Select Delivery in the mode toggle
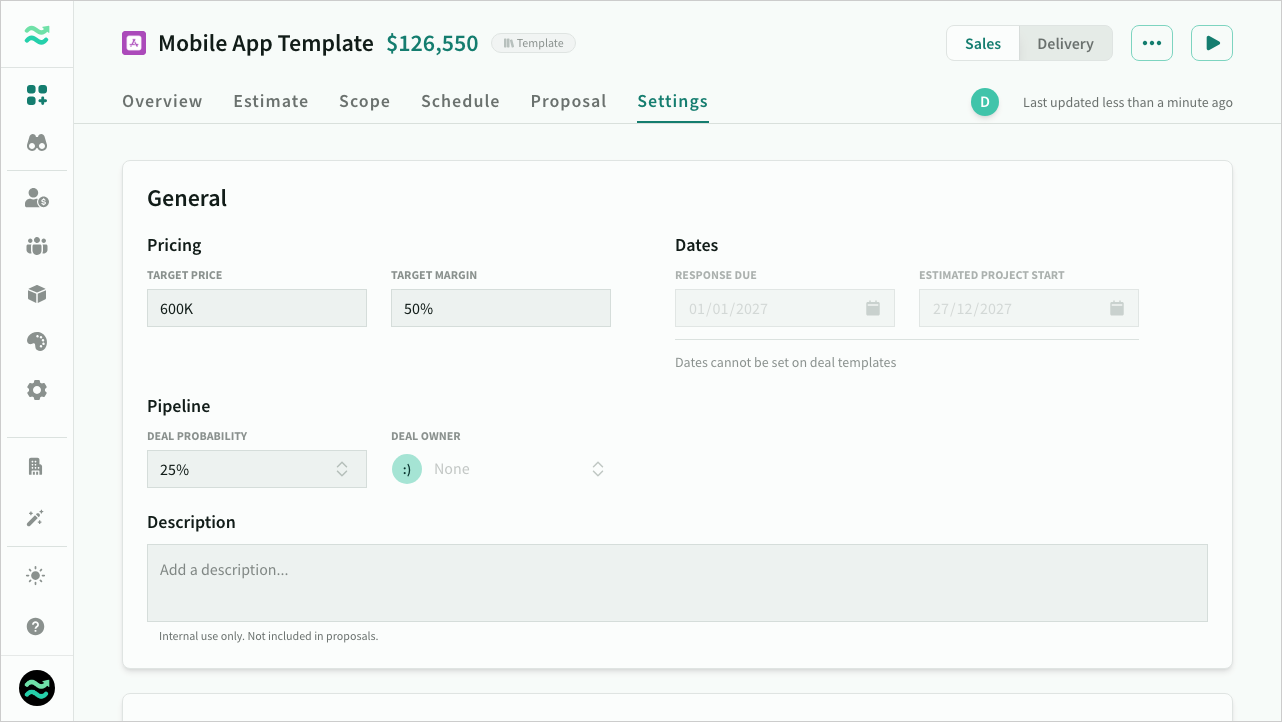This screenshot has height=722, width=1282. click(x=1065, y=43)
